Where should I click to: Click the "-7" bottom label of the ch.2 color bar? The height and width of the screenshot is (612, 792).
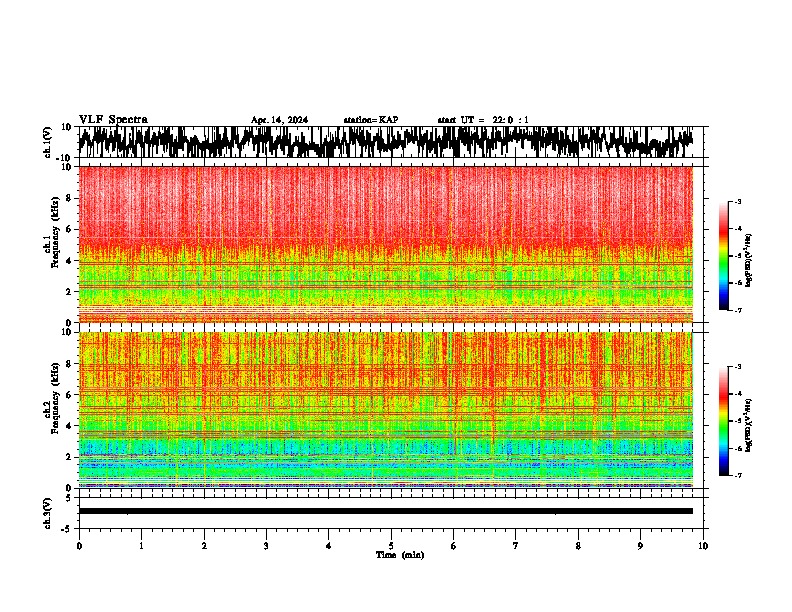[x=737, y=475]
